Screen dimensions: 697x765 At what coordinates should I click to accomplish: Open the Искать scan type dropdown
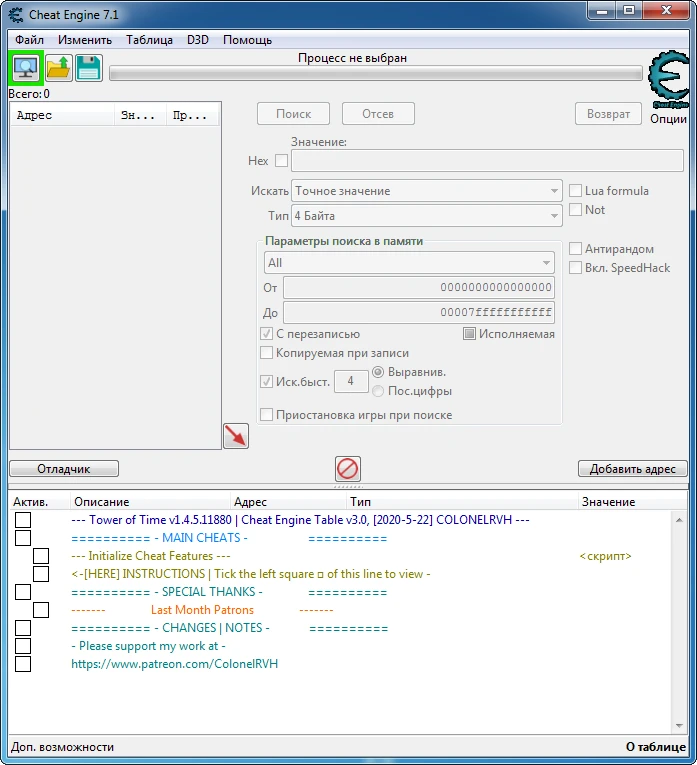[x=427, y=191]
